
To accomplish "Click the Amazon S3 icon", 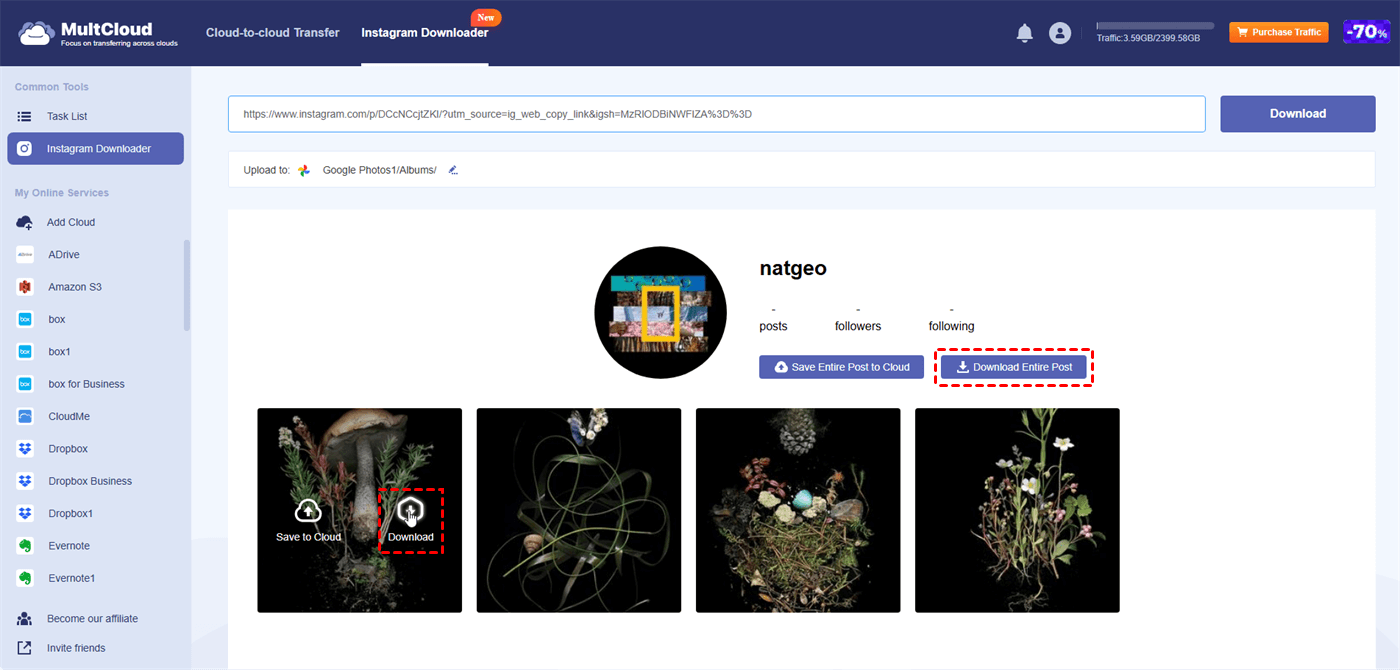I will point(25,287).
